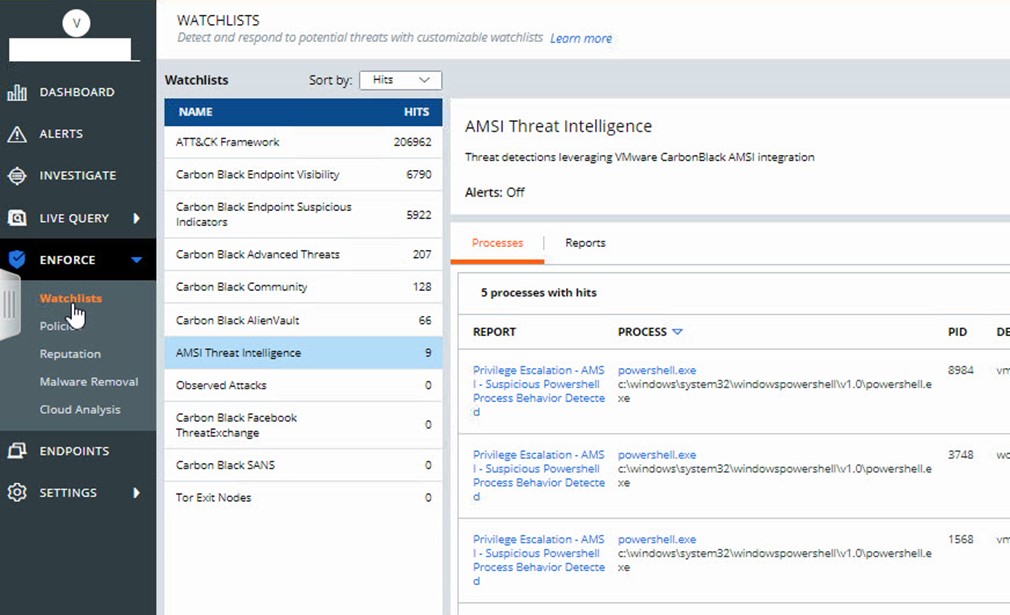
Task: Click the Settings label
Action: point(68,493)
